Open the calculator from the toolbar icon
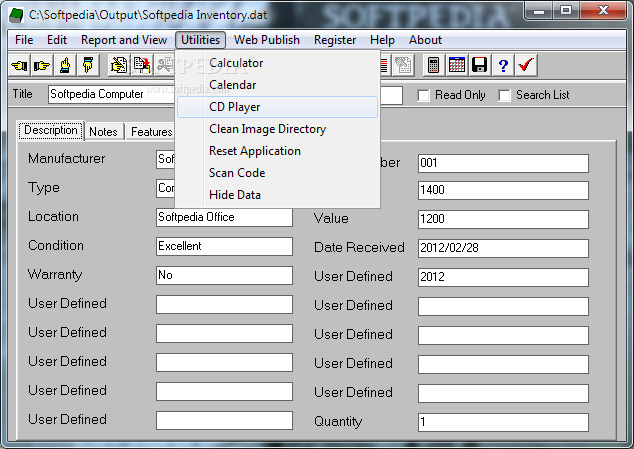634x449 pixels. (433, 65)
